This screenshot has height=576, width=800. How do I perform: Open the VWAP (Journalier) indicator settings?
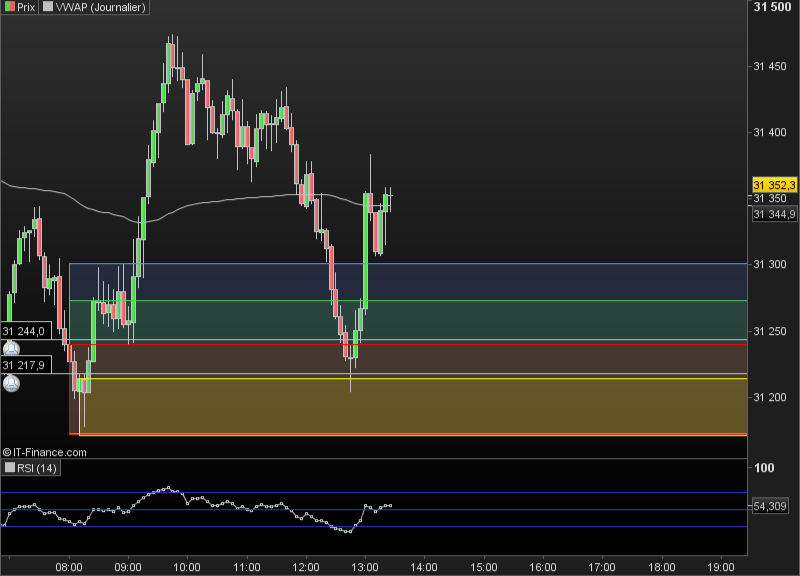(101, 7)
